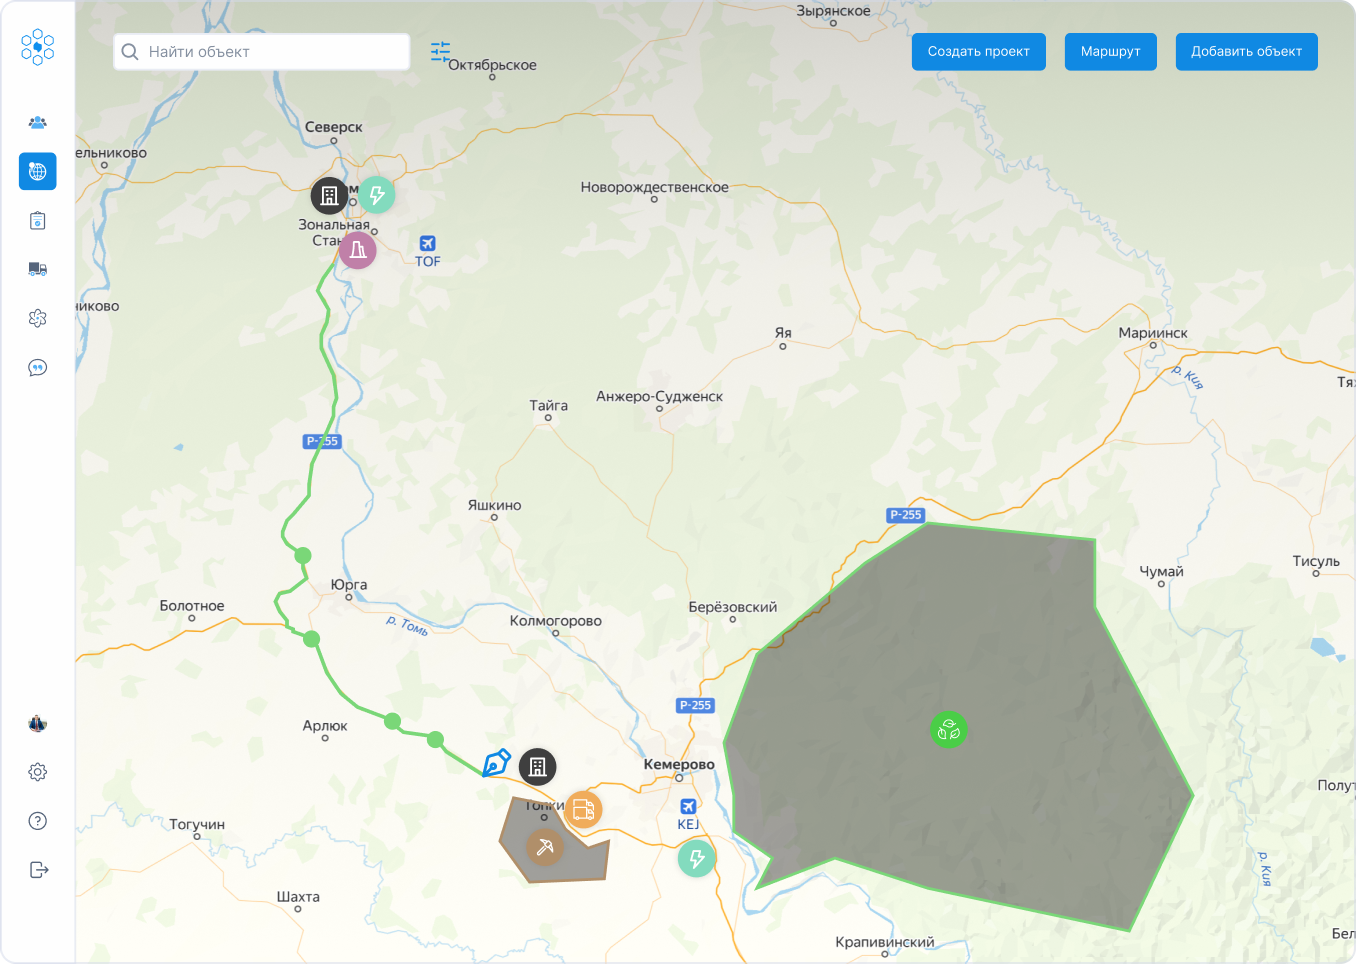This screenshot has height=964, width=1356.
Task: Click the Маршрут button
Action: tap(1110, 51)
